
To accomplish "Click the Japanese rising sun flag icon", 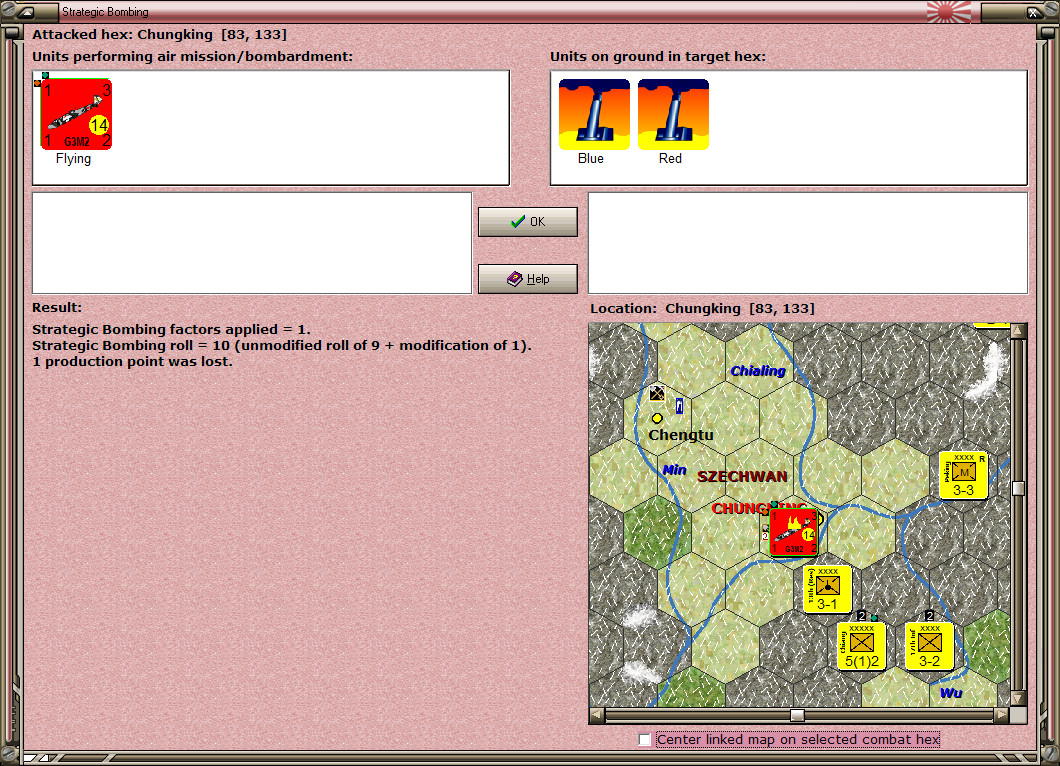I will [948, 12].
